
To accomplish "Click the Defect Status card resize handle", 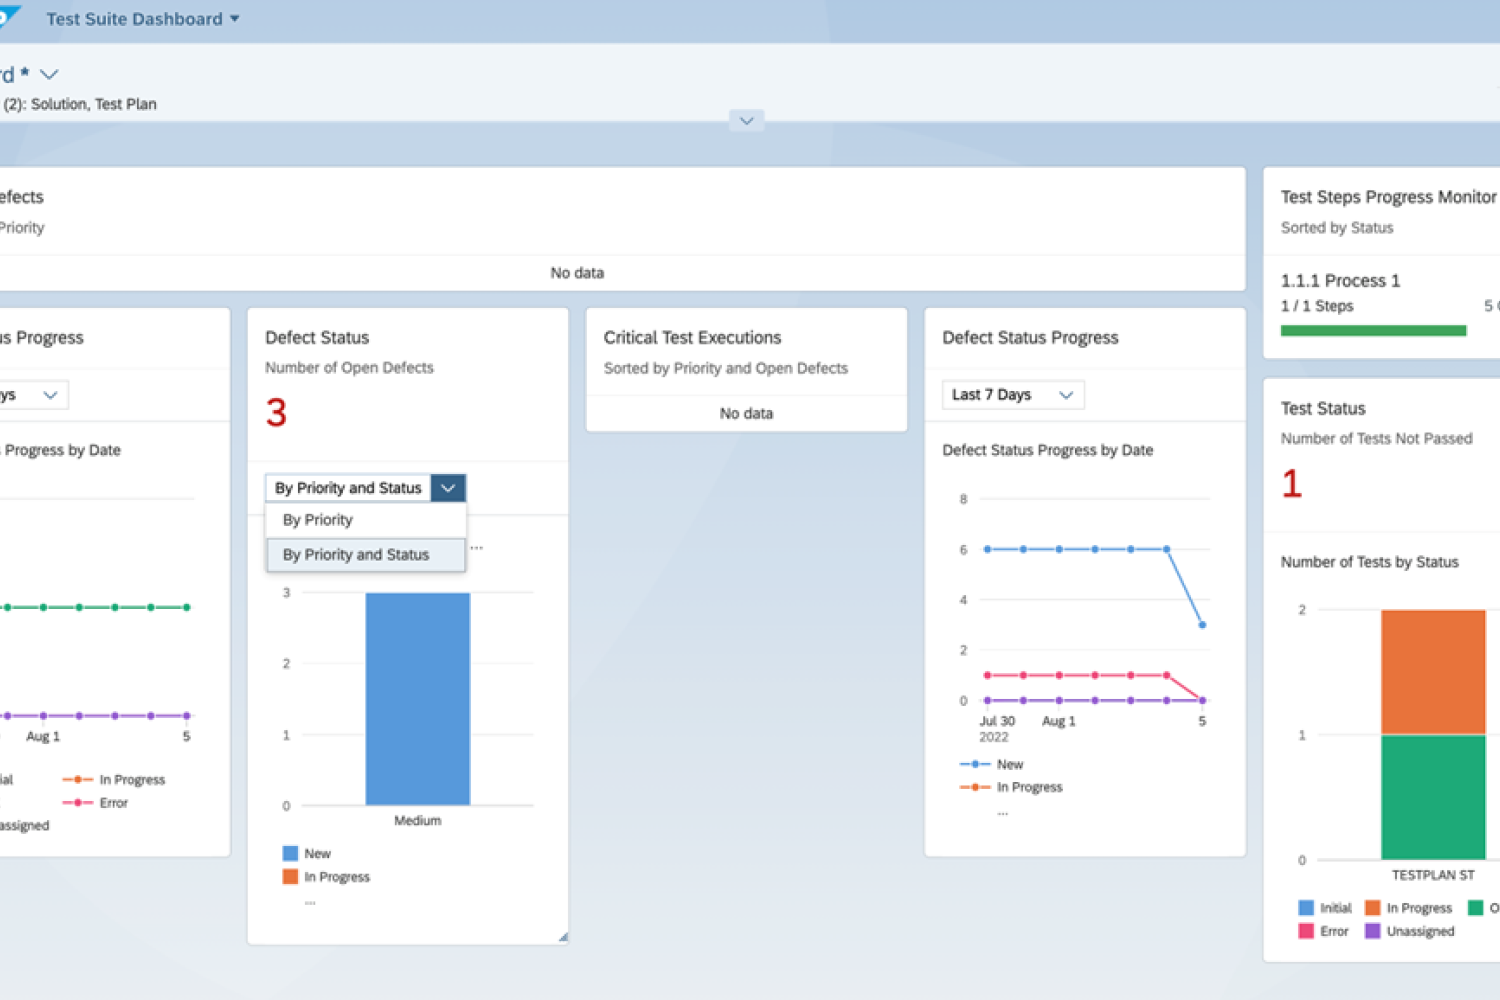I will click(563, 937).
